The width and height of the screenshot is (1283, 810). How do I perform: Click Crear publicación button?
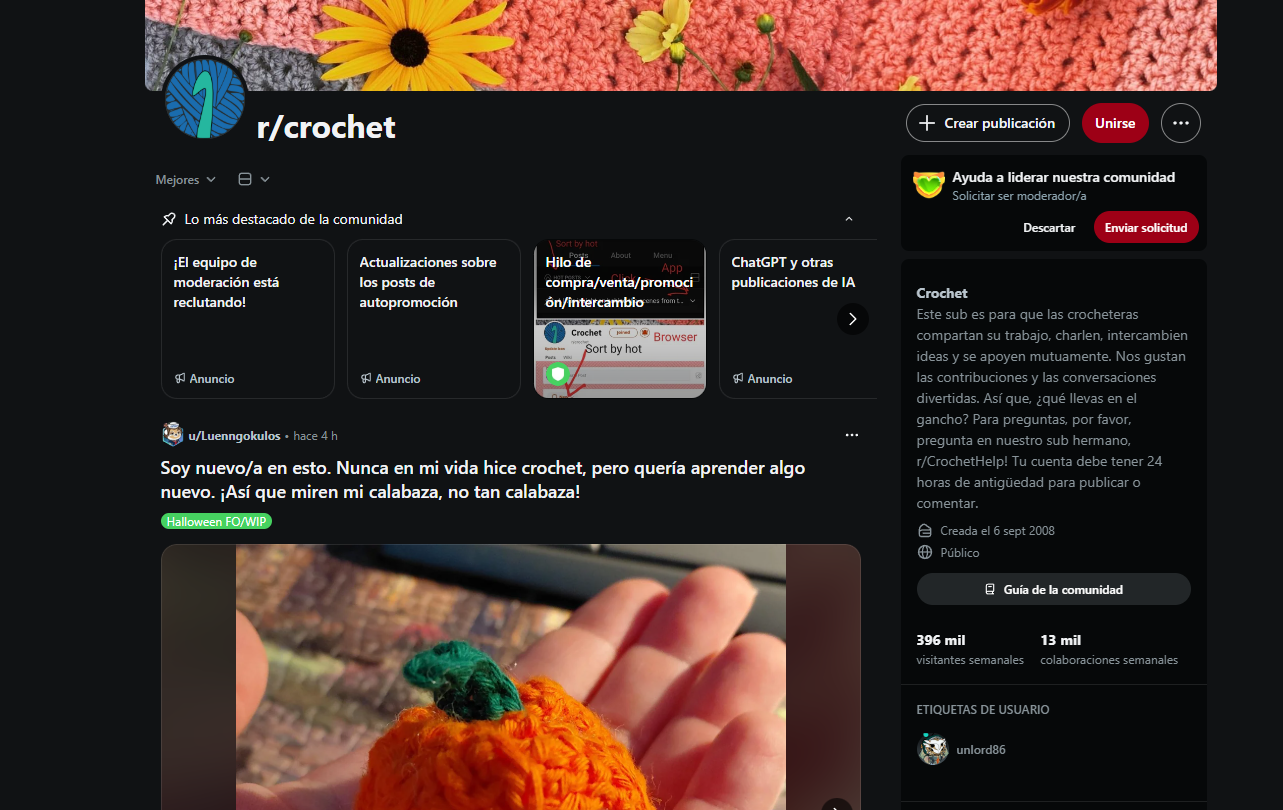tap(988, 123)
